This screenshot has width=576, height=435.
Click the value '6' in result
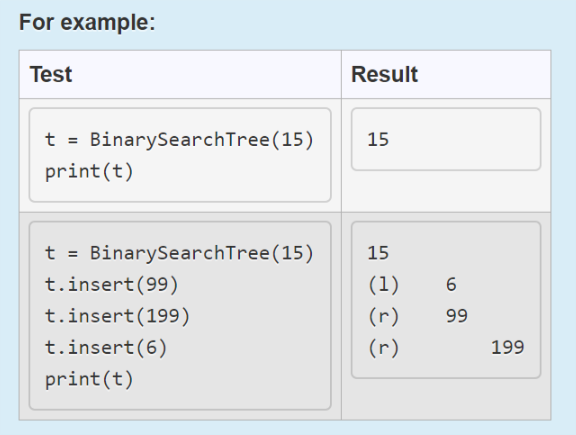click(x=451, y=285)
